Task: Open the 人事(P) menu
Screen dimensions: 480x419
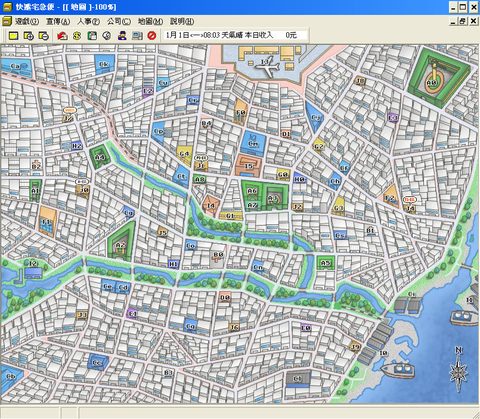Action: 88,21
